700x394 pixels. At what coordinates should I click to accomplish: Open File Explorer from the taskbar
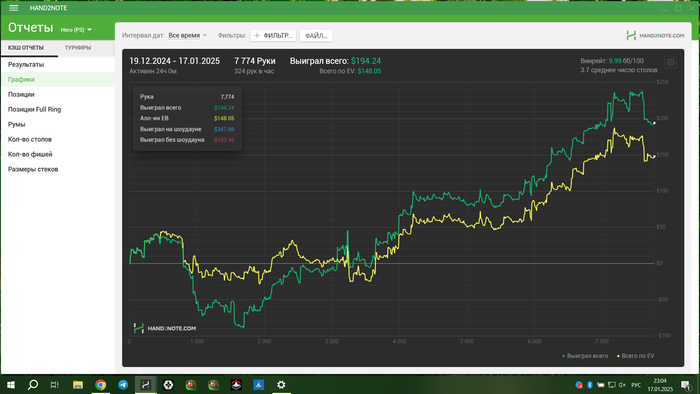coord(78,385)
